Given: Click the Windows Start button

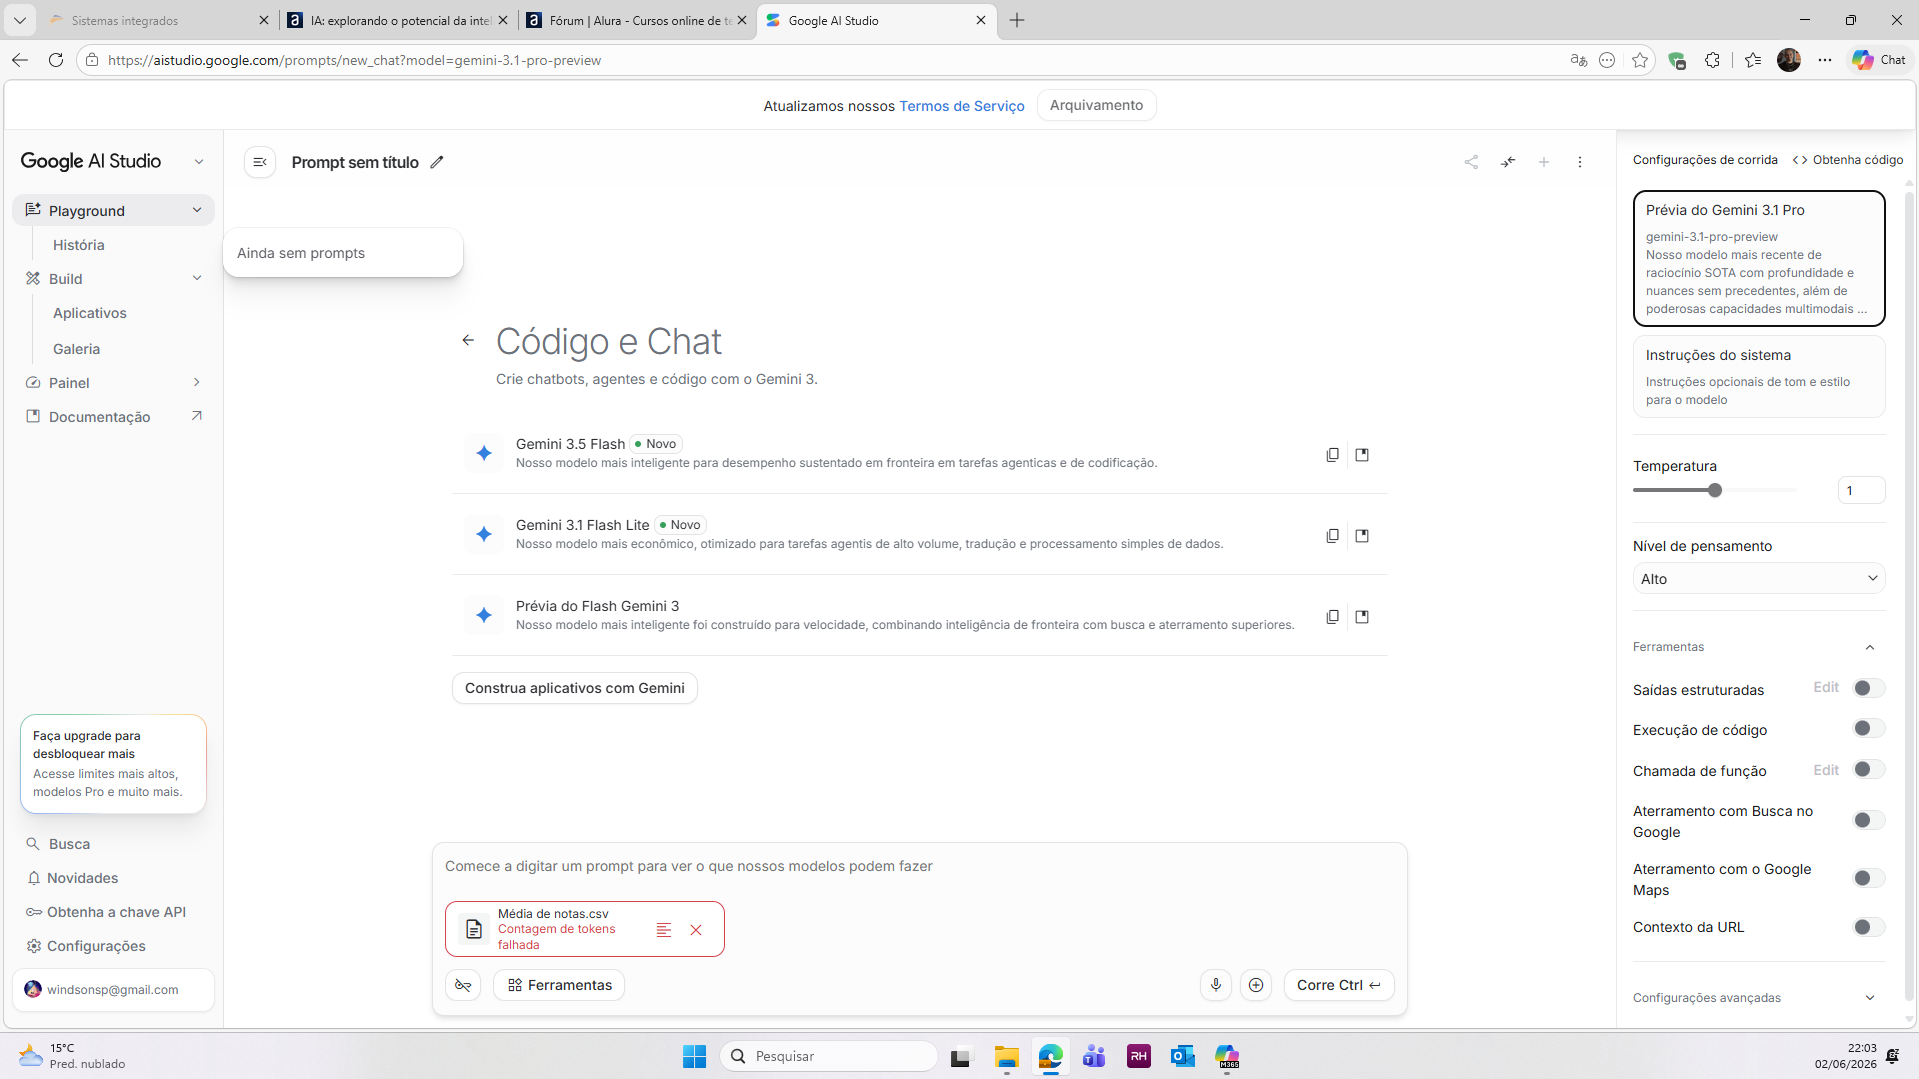Looking at the screenshot, I should point(694,1056).
